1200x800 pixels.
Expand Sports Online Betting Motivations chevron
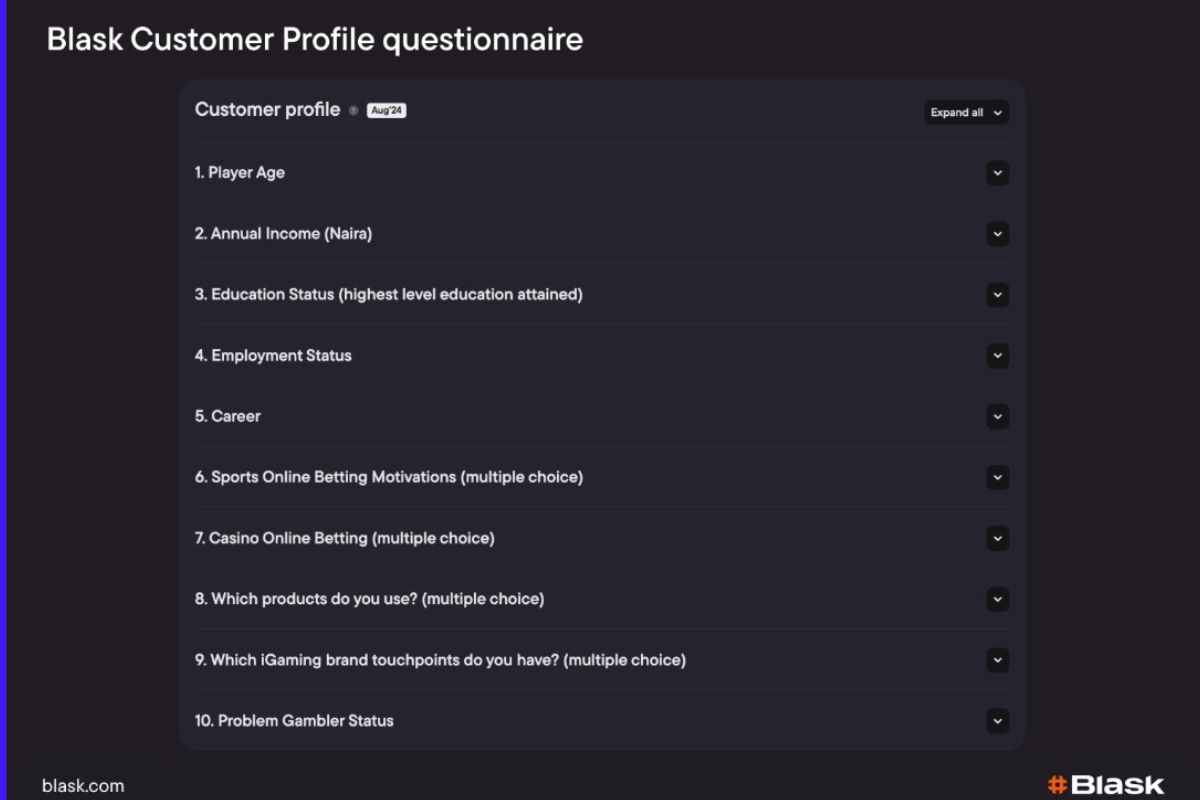(x=997, y=478)
